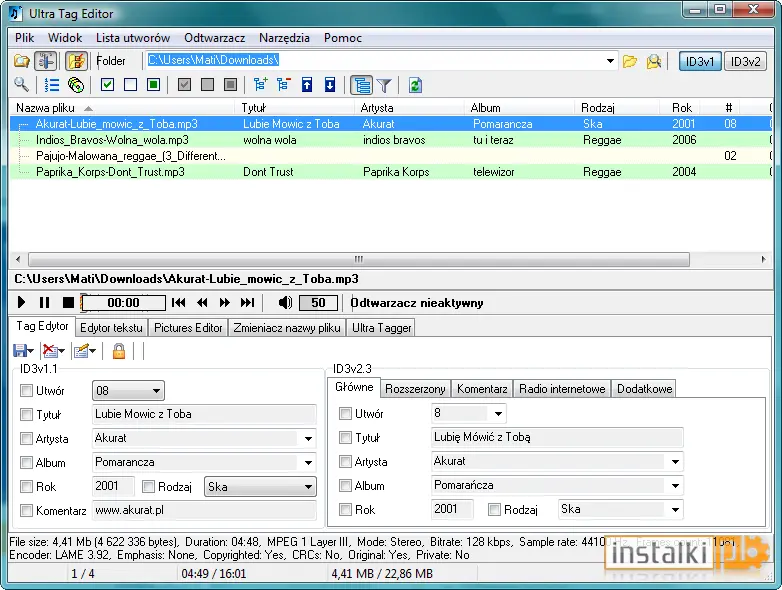Viewport: 782px width, 590px height.
Task: Click the blue move-up arrow icon
Action: 307,85
